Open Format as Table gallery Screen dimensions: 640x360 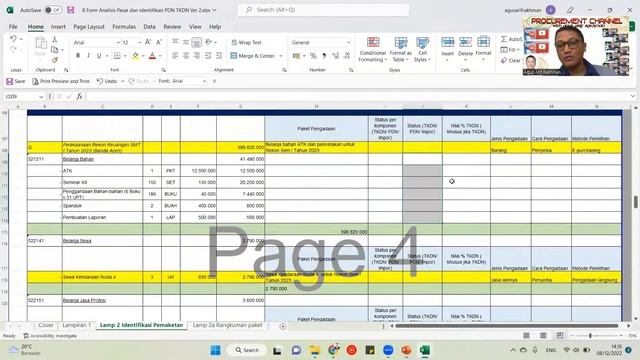point(400,49)
